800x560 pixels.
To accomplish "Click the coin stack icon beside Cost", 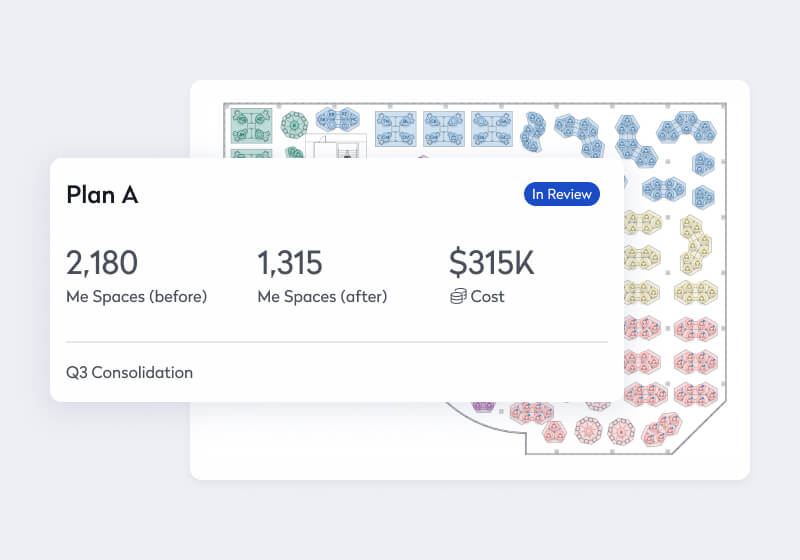I will [458, 297].
